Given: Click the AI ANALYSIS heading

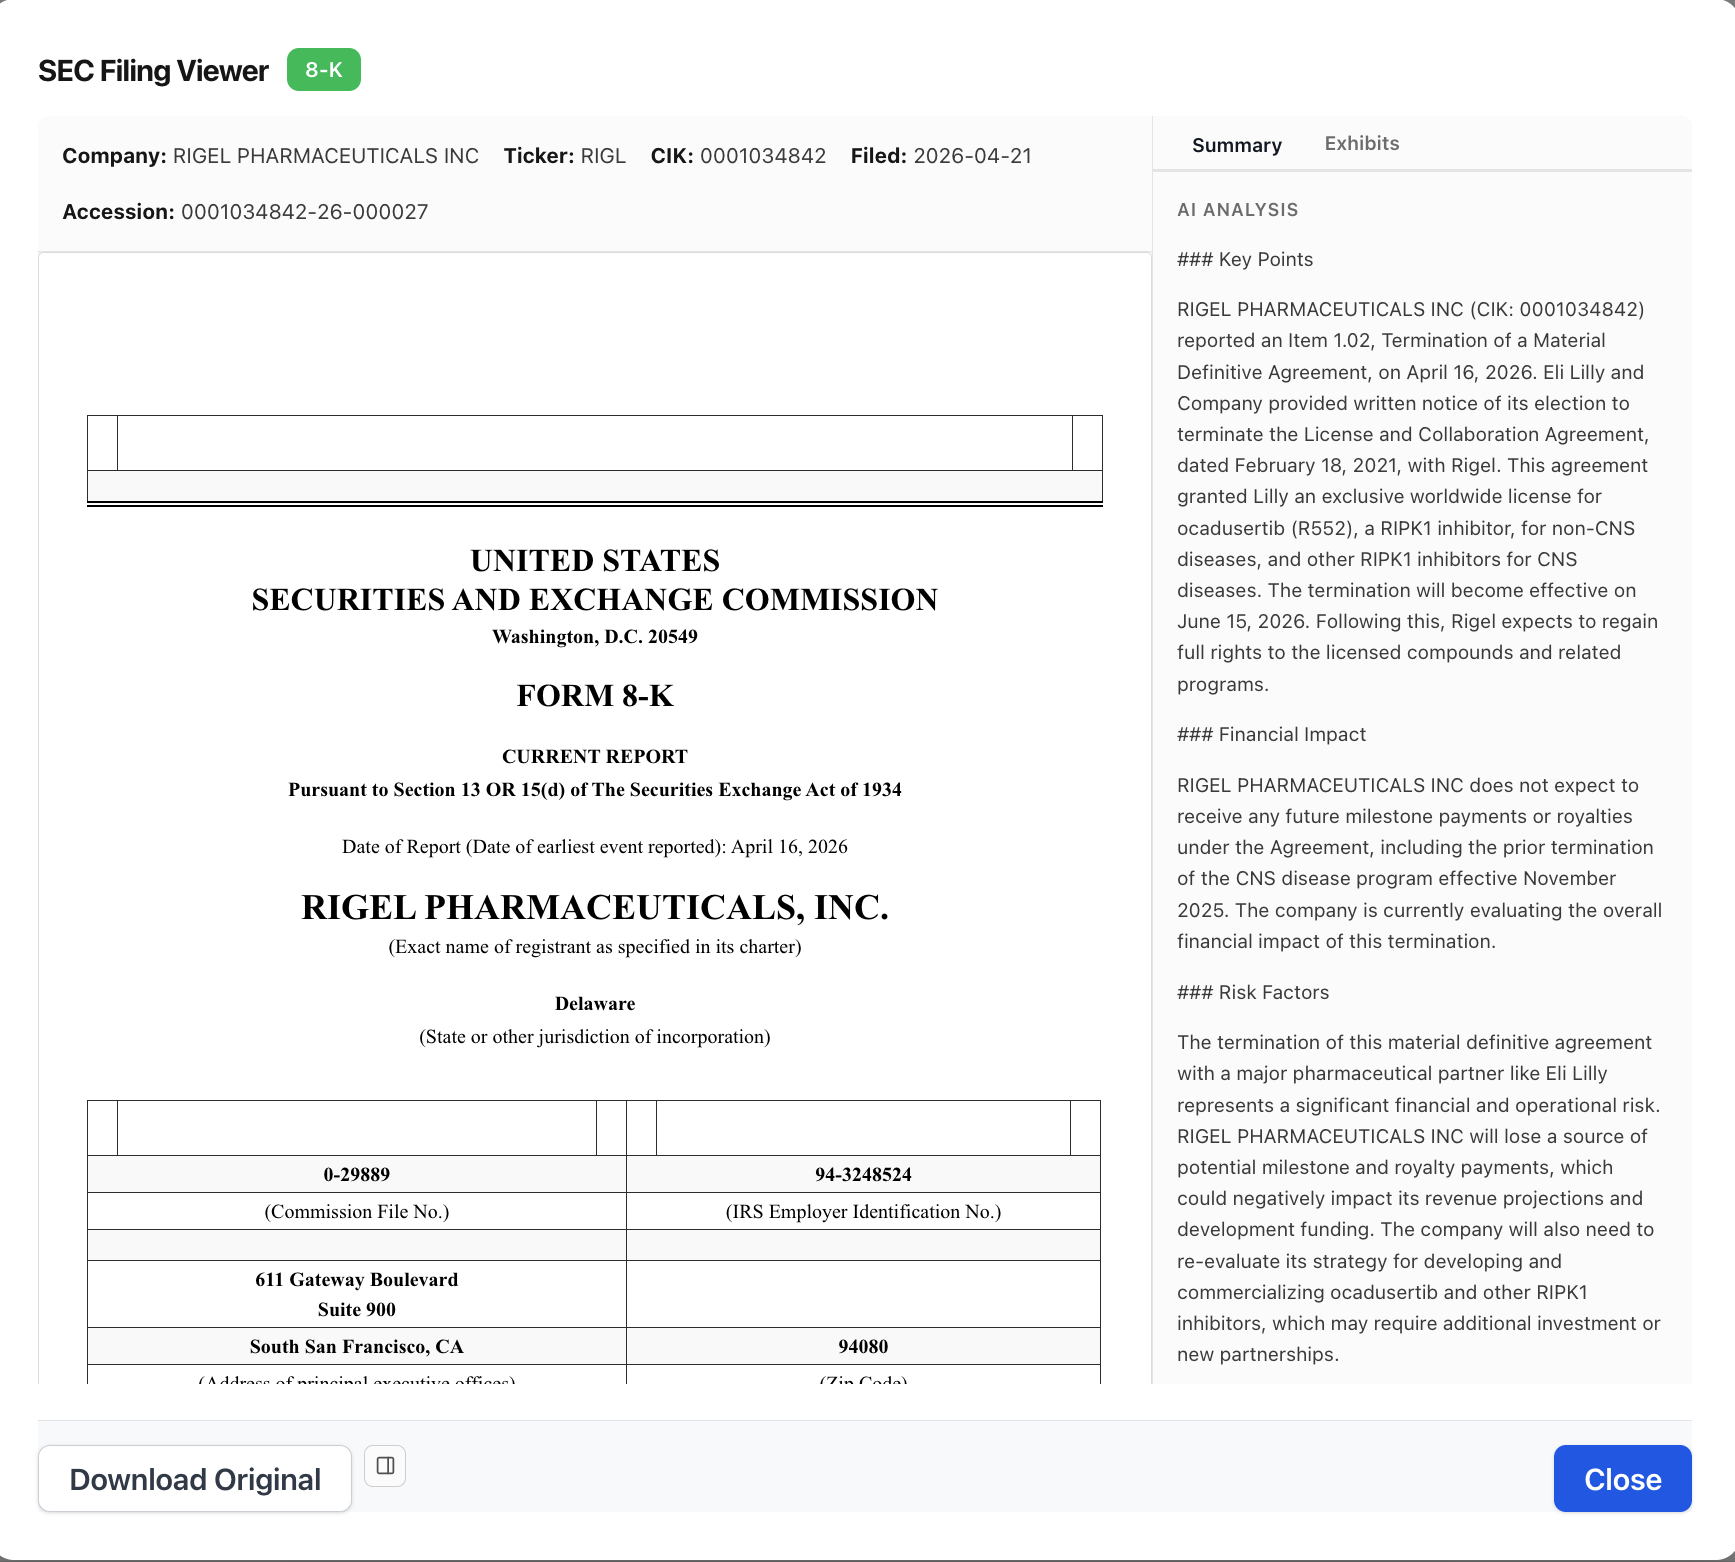Looking at the screenshot, I should coord(1238,210).
